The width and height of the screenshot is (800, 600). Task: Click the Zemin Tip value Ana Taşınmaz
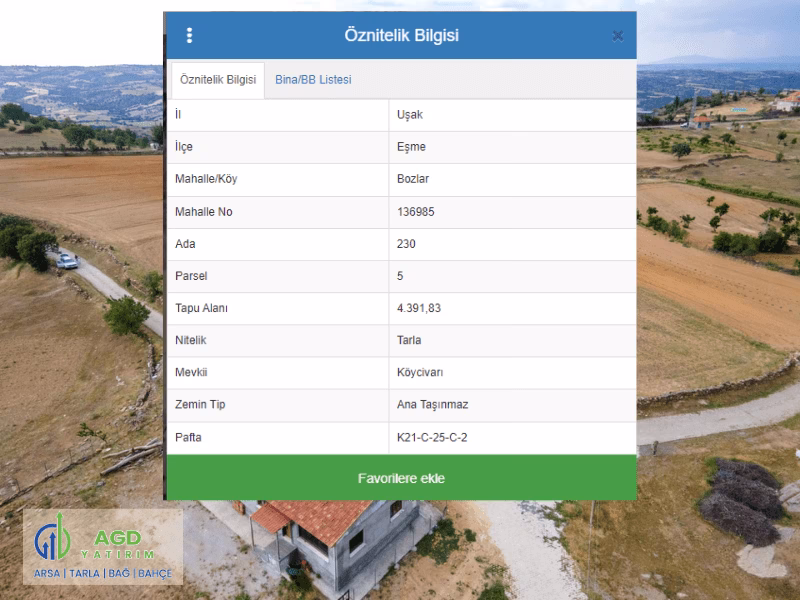433,405
